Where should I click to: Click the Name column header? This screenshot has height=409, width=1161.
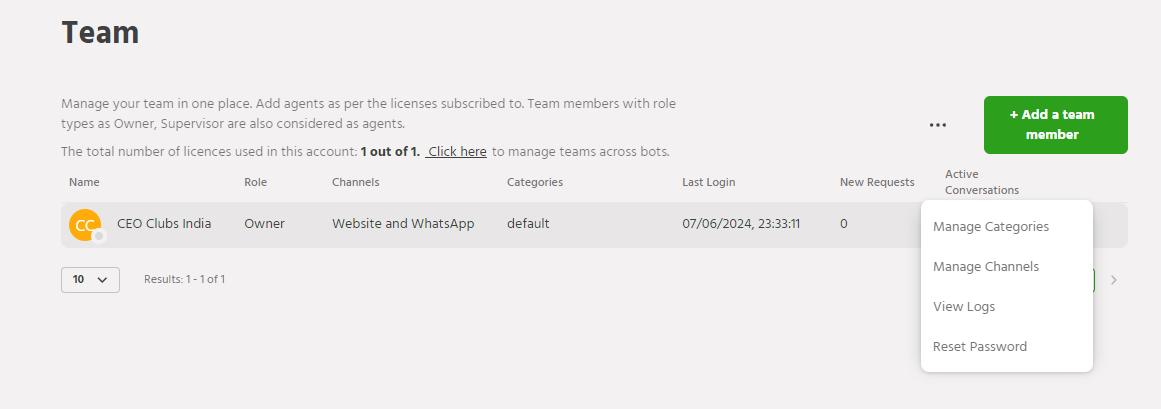[84, 182]
